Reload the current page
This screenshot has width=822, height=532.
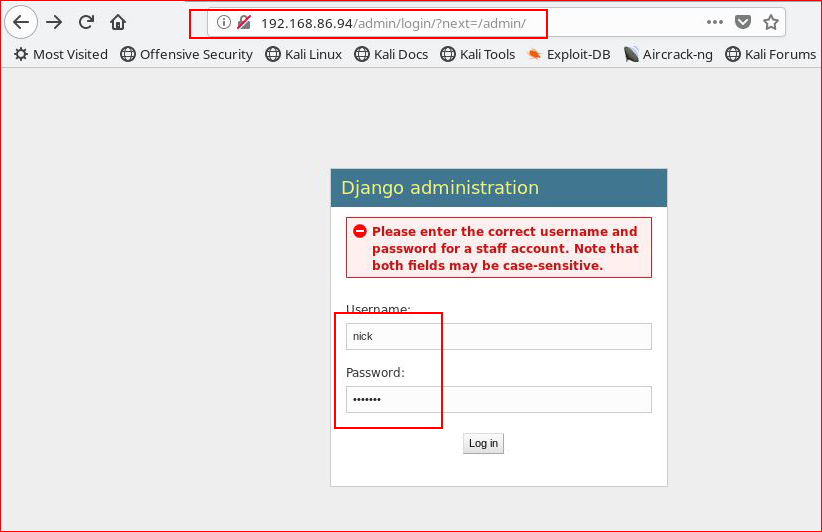coord(86,22)
